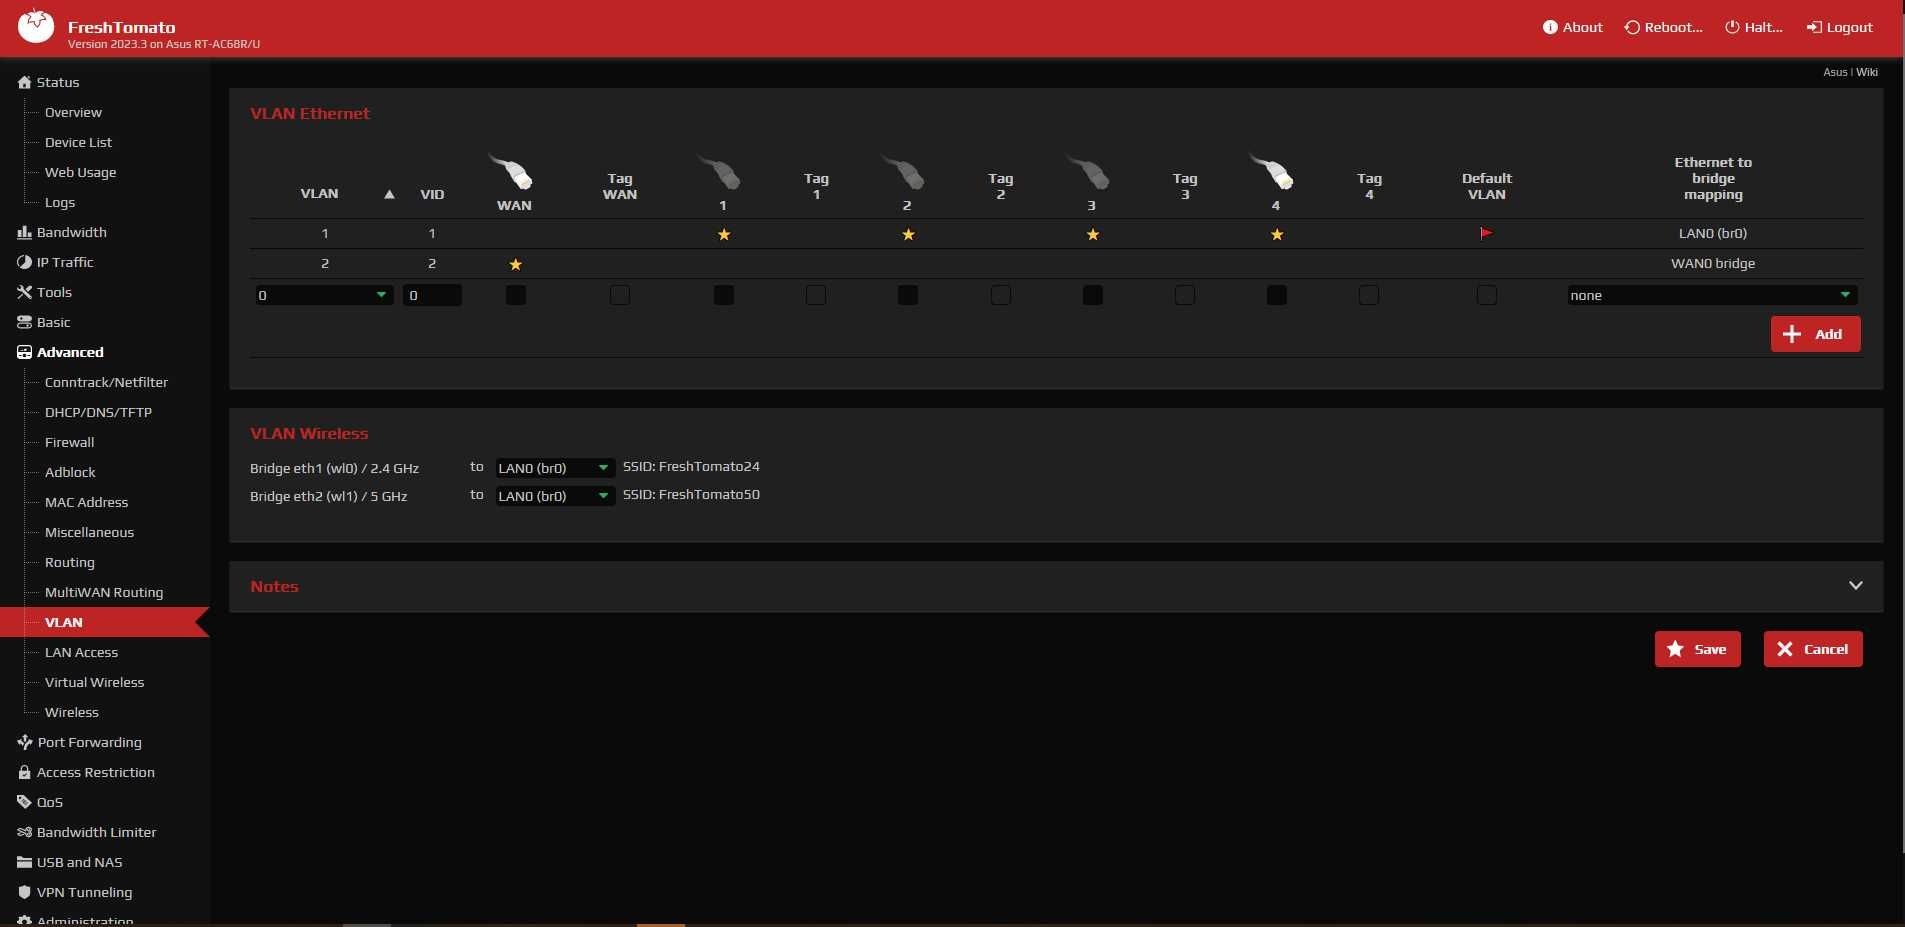The width and height of the screenshot is (1905, 927).
Task: Click the FreshTomato tomato logo
Action: pos(36,26)
